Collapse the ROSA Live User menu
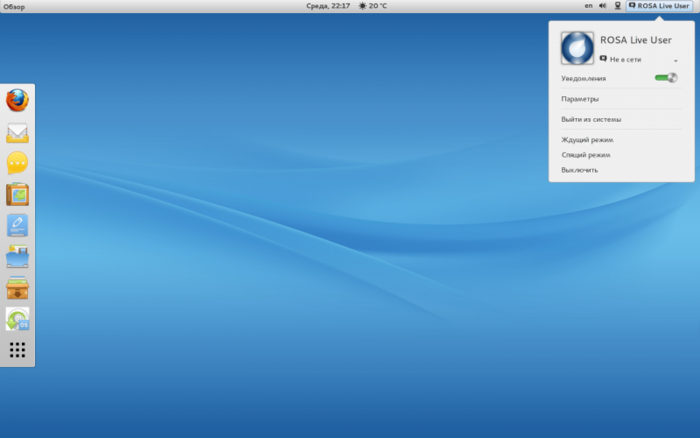700x438 pixels. [659, 6]
